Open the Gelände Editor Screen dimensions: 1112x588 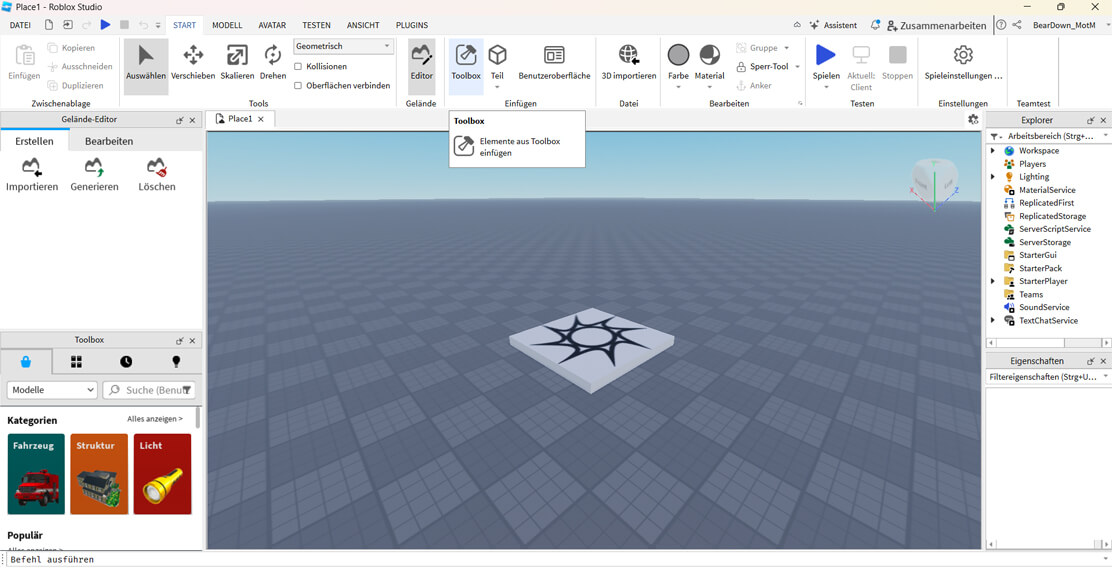click(x=421, y=64)
